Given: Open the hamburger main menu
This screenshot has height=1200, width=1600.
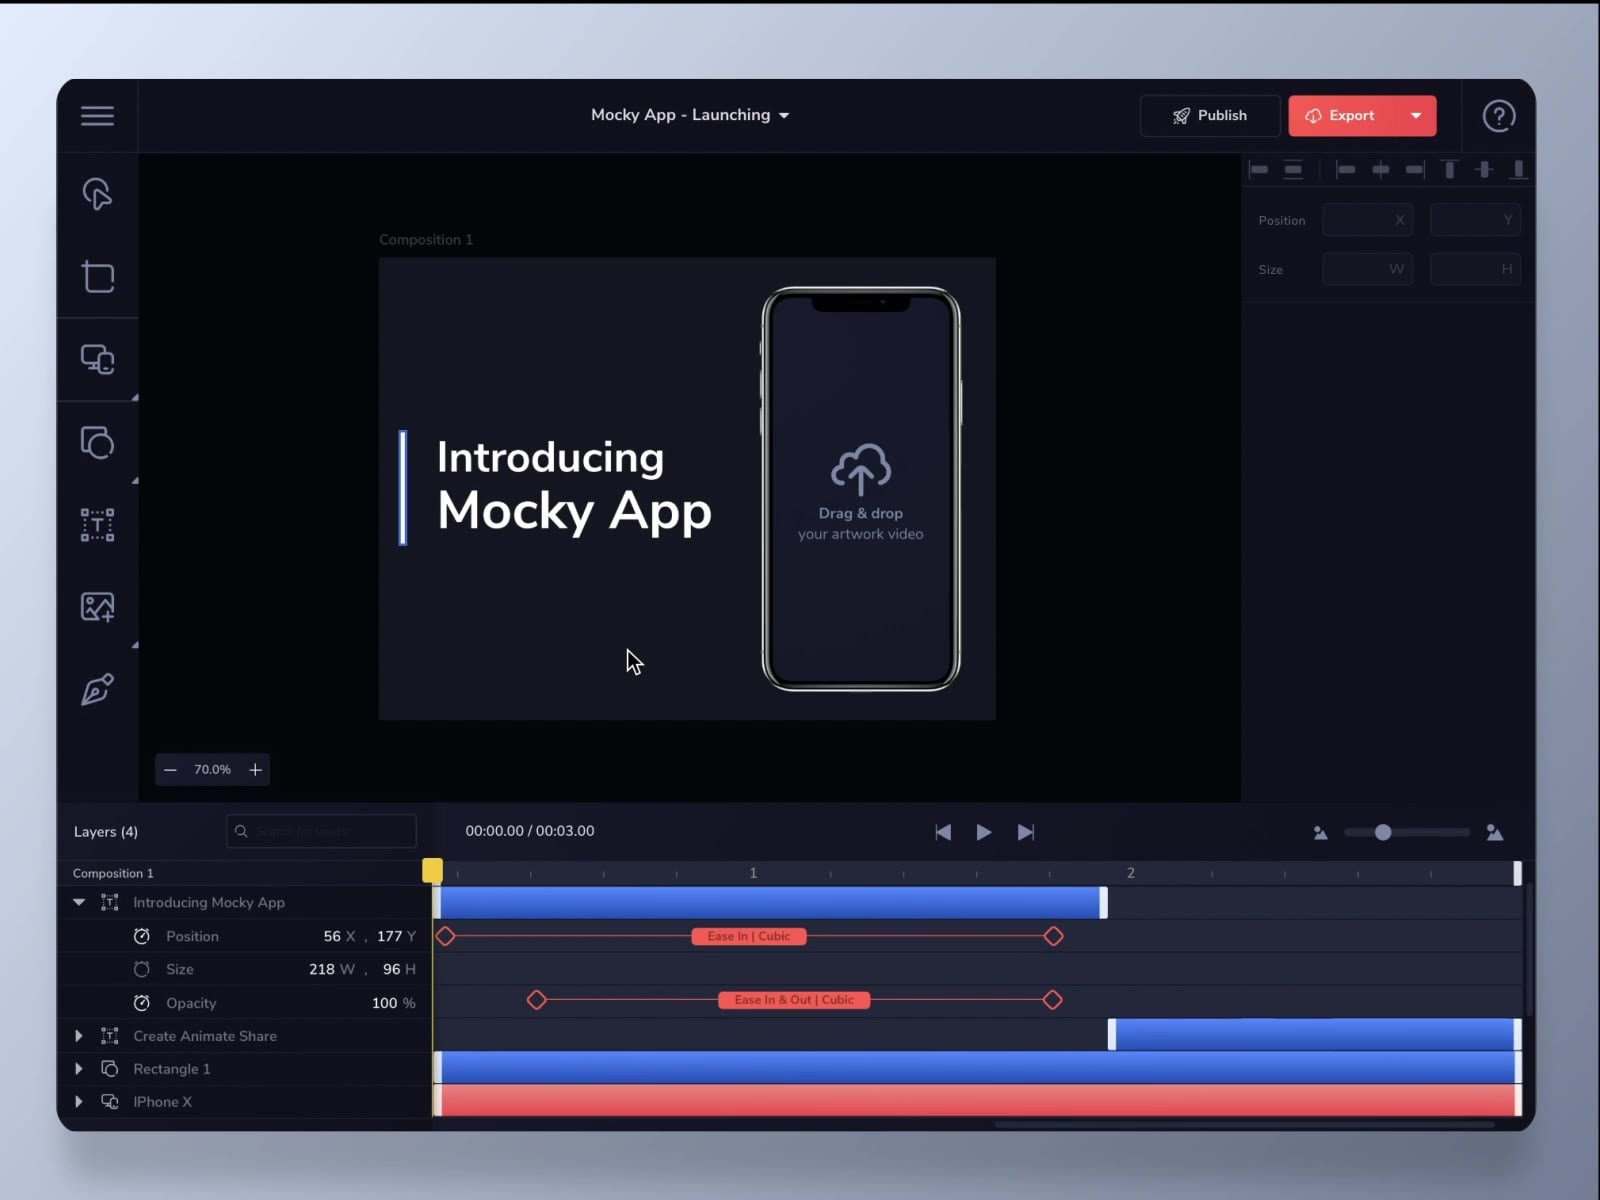Looking at the screenshot, I should (97, 116).
